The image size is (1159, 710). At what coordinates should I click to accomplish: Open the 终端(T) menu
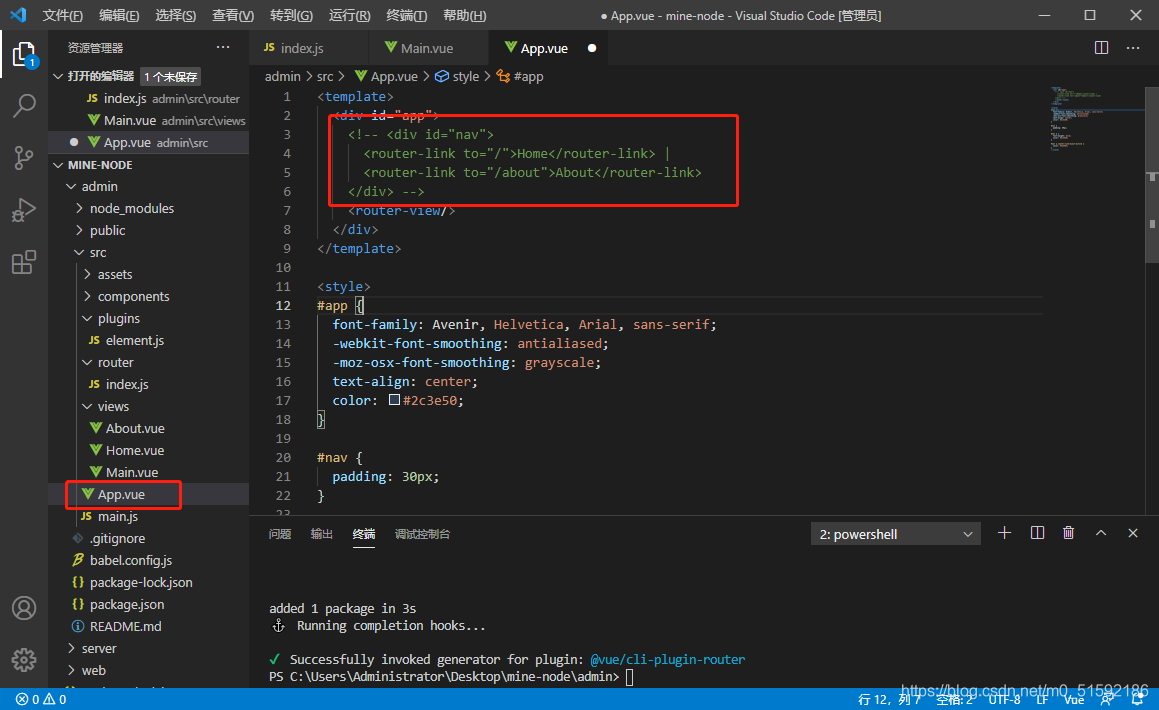tap(406, 16)
